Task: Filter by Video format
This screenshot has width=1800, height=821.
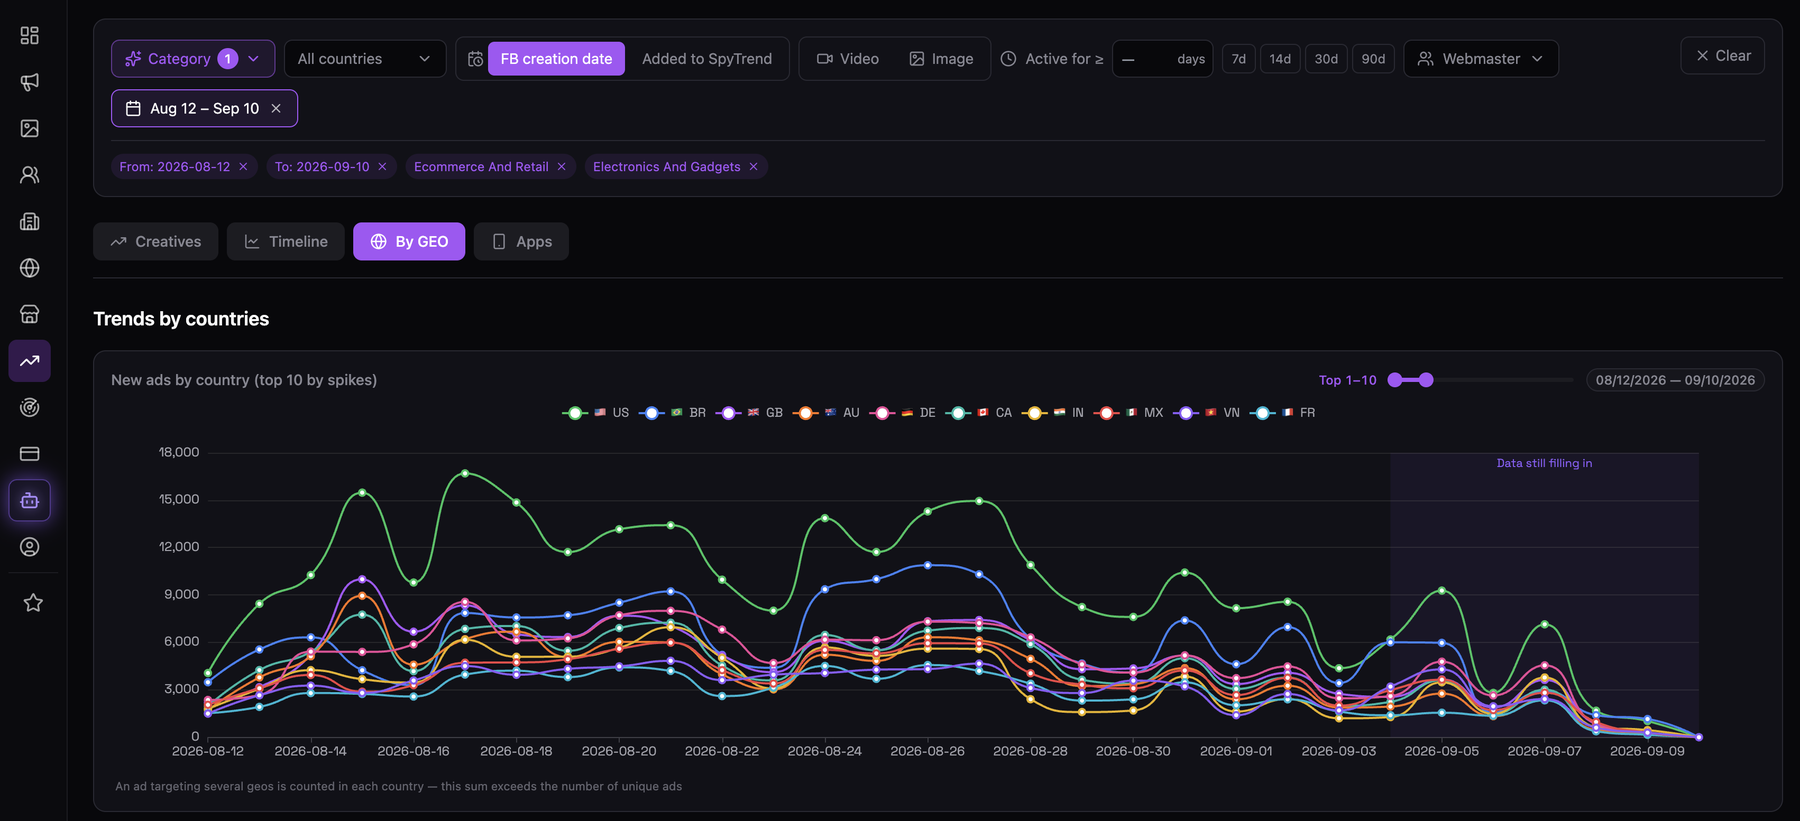Action: point(848,59)
